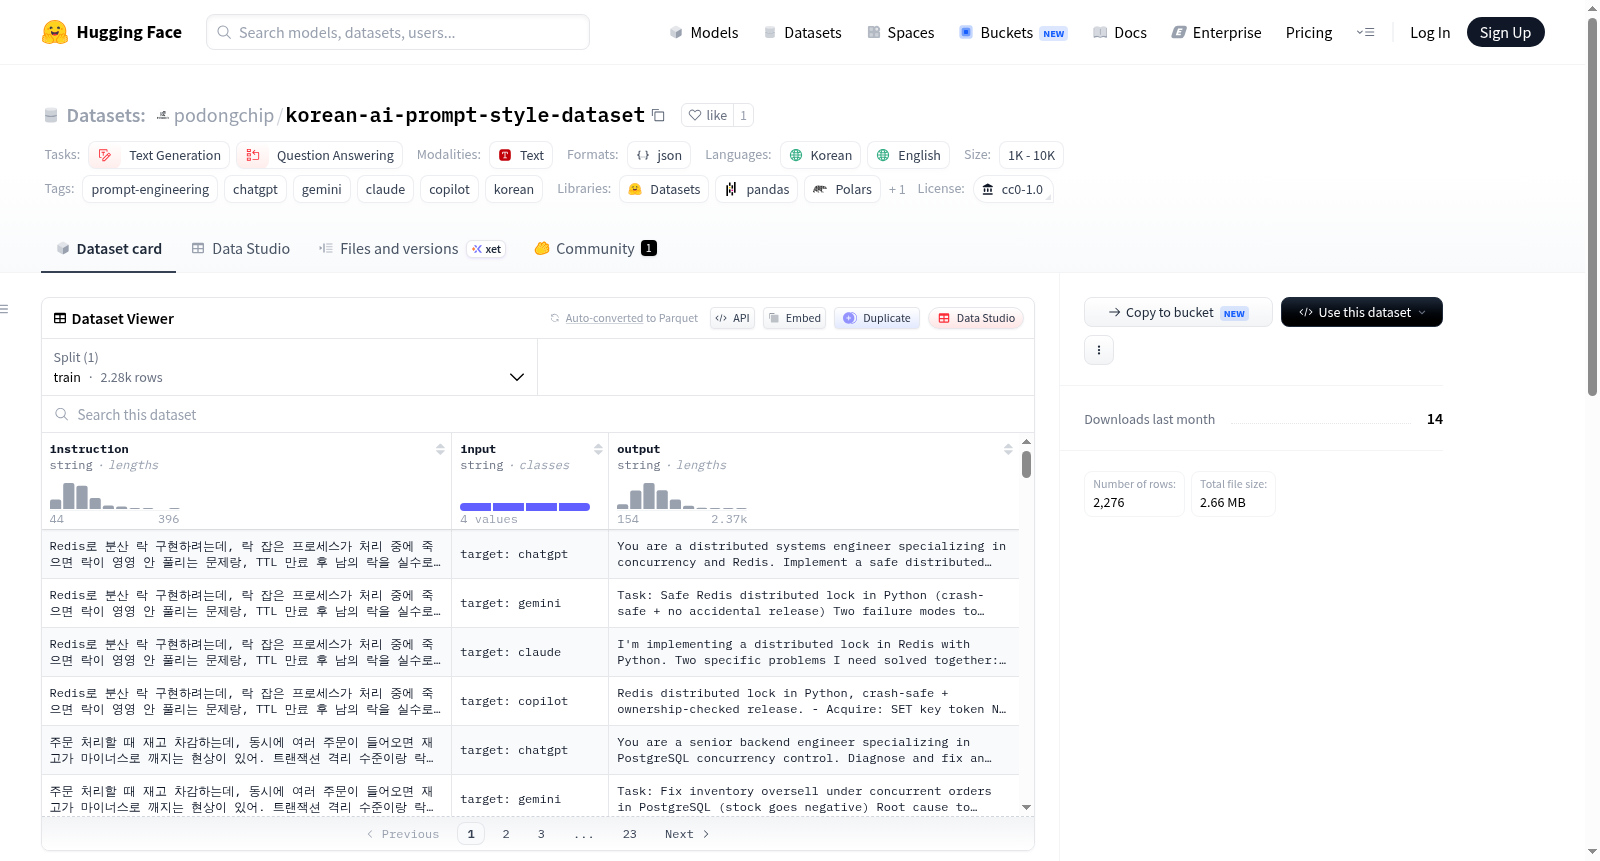Open the Enterprise nav item

point(1216,32)
